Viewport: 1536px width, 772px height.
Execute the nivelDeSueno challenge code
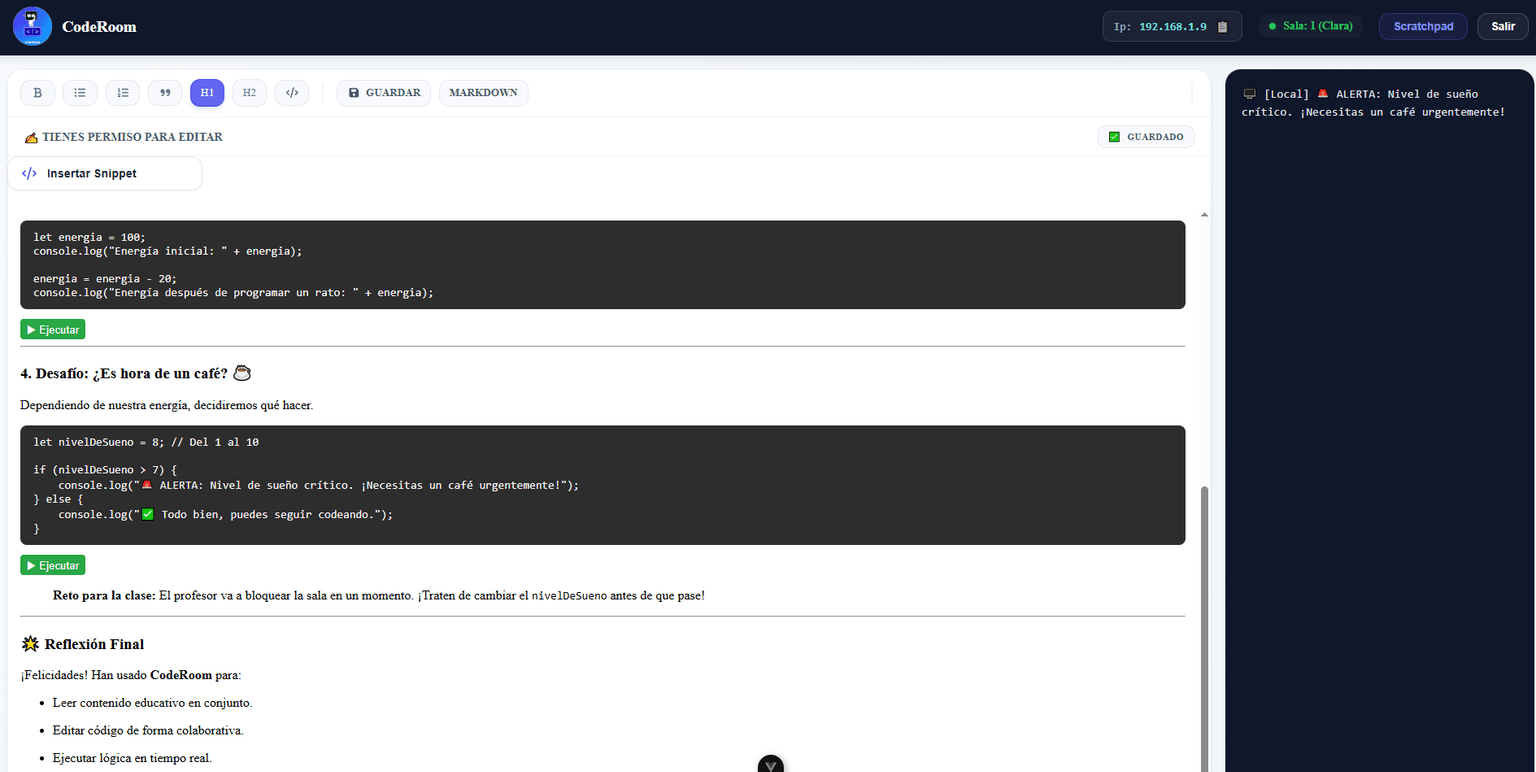point(52,564)
